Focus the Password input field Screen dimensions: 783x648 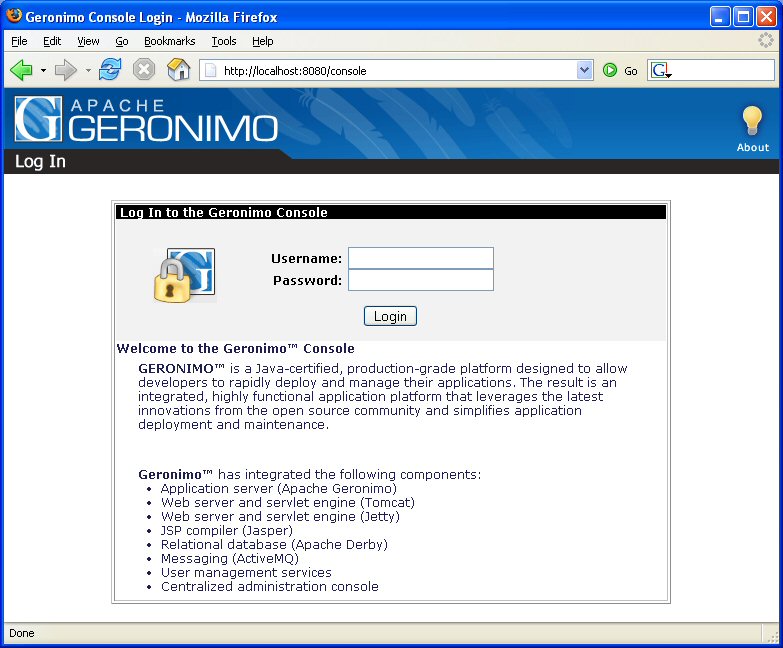[x=420, y=280]
